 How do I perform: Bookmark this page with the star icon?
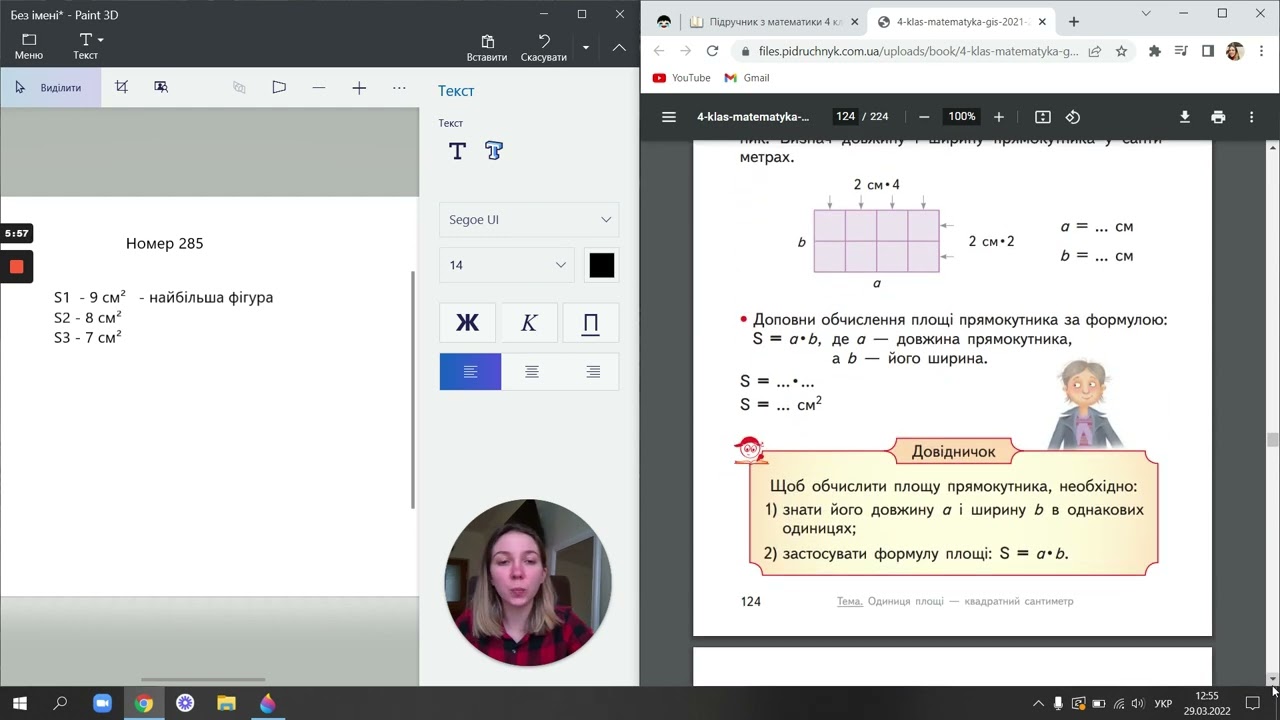(1122, 51)
